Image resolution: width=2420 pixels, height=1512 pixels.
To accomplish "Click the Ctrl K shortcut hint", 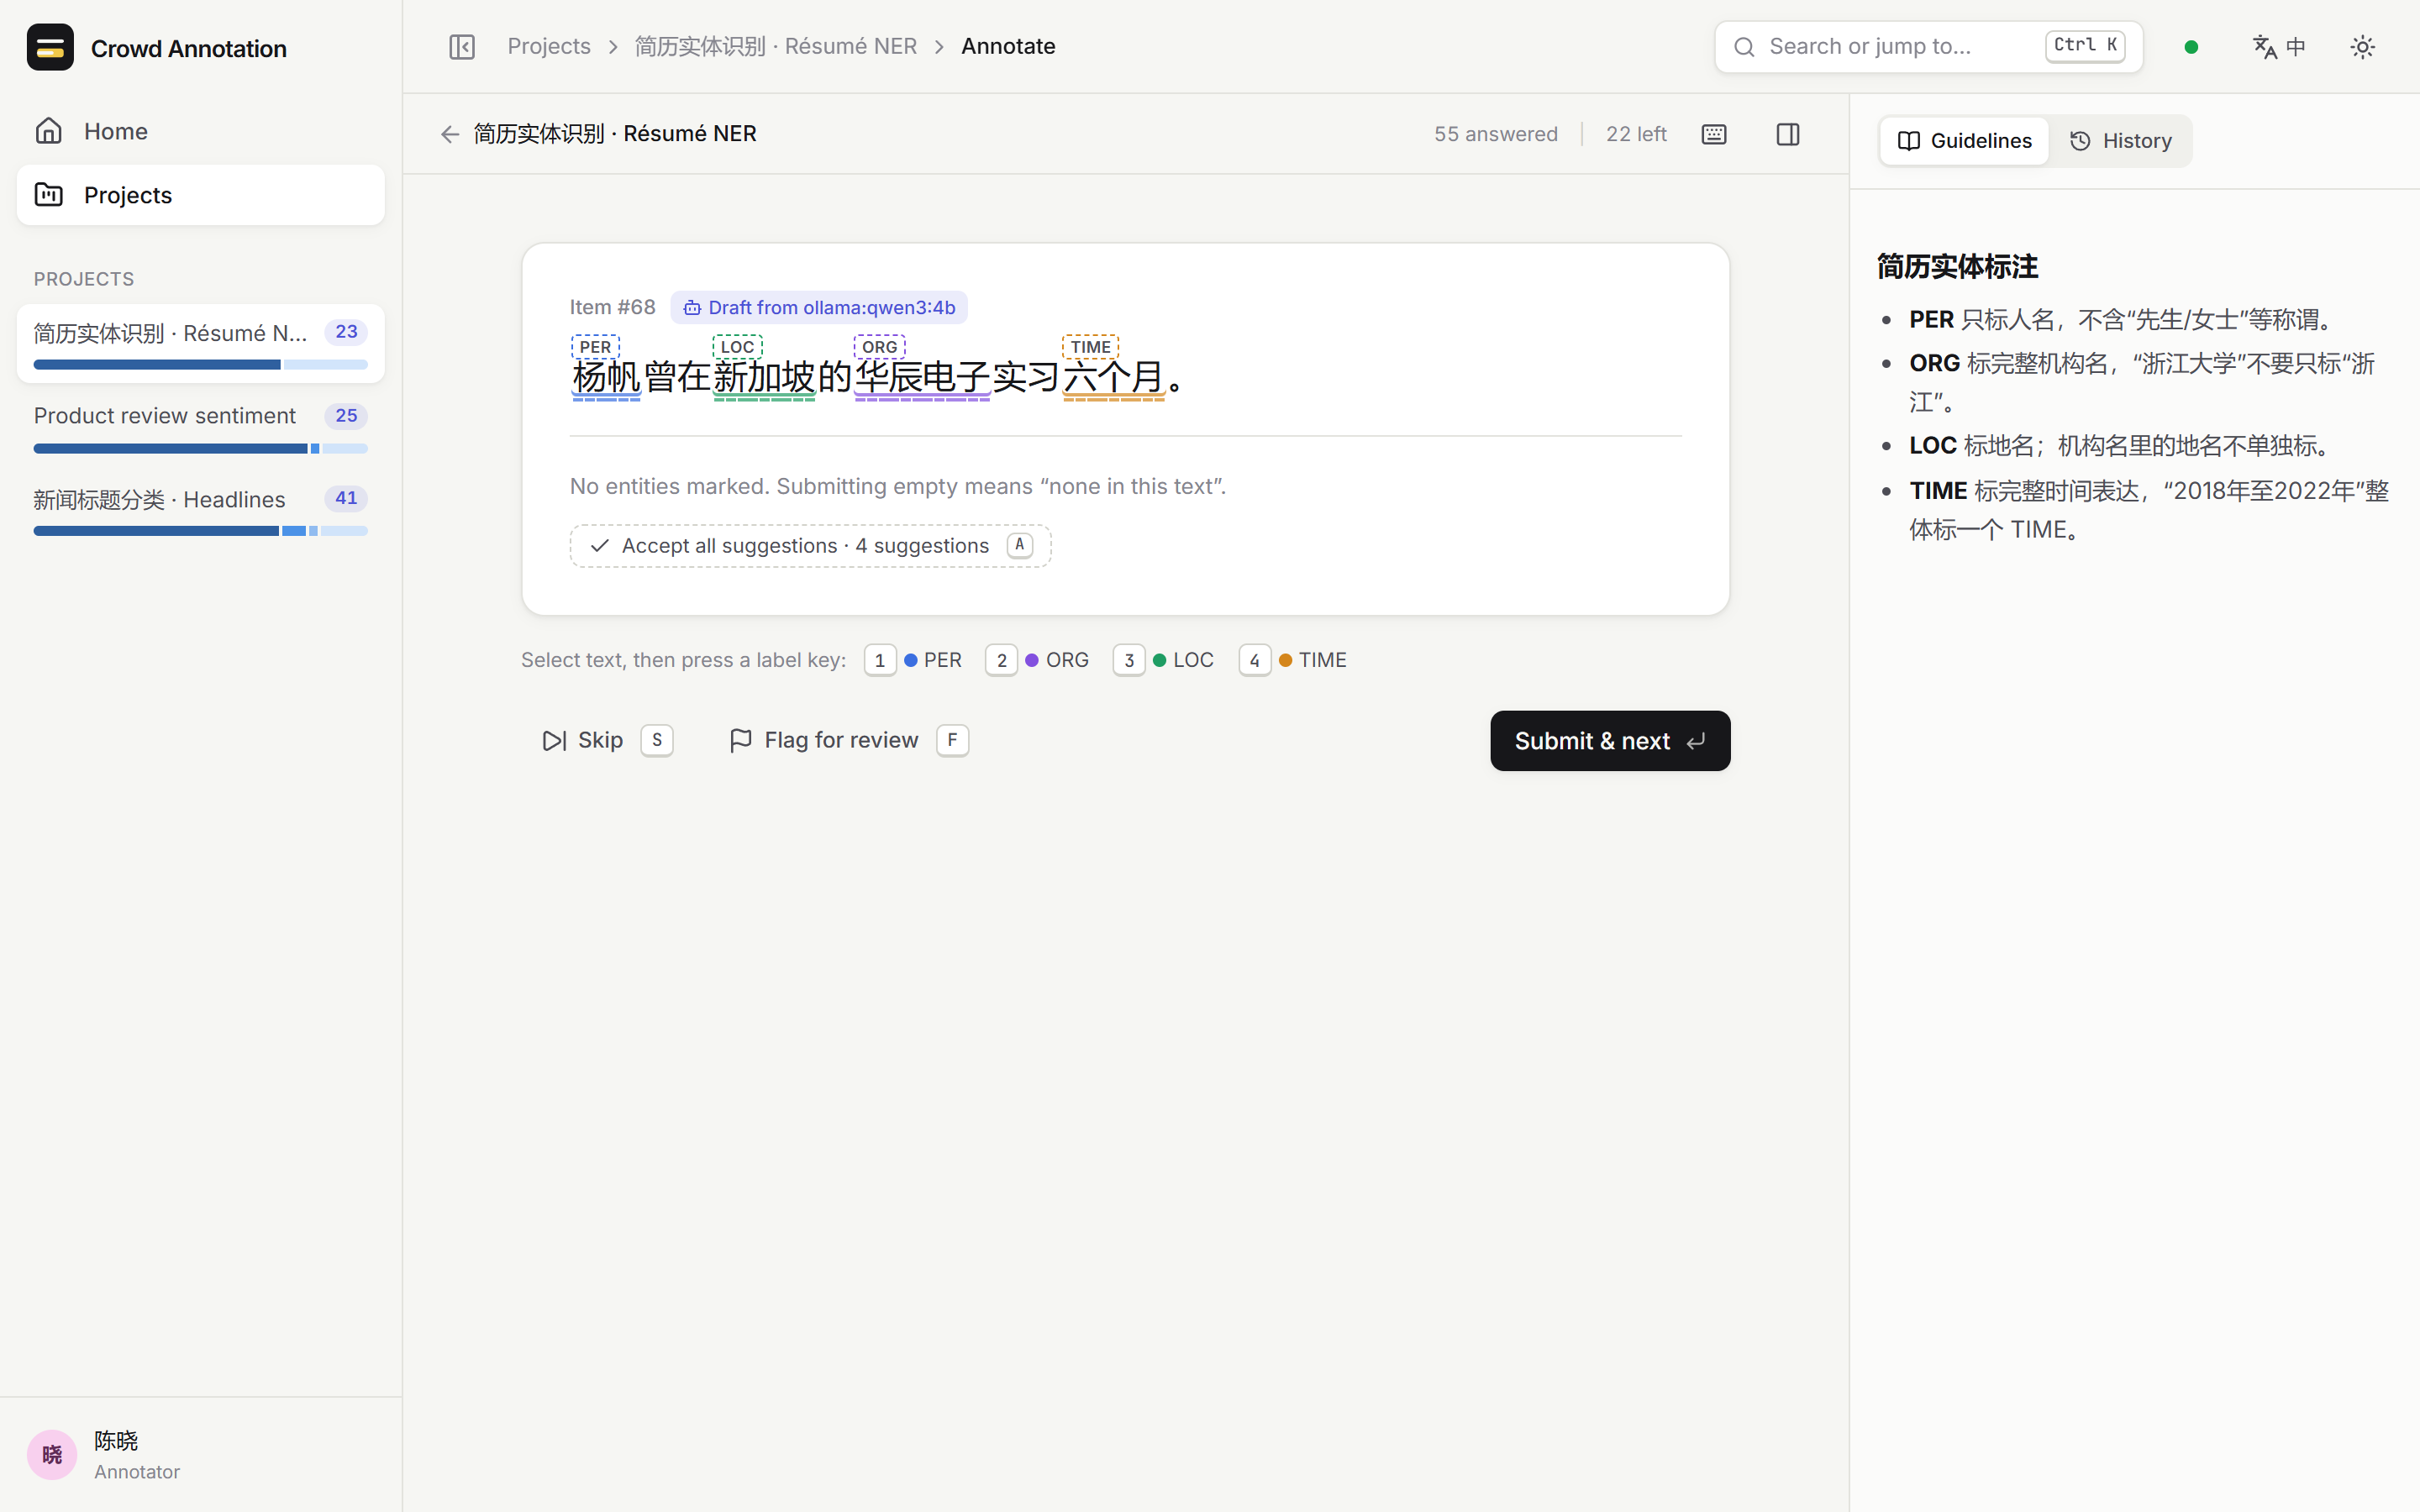I will (x=2085, y=46).
